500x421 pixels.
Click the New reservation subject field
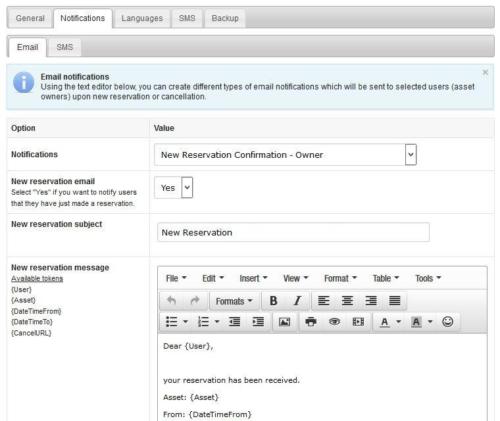pos(293,232)
